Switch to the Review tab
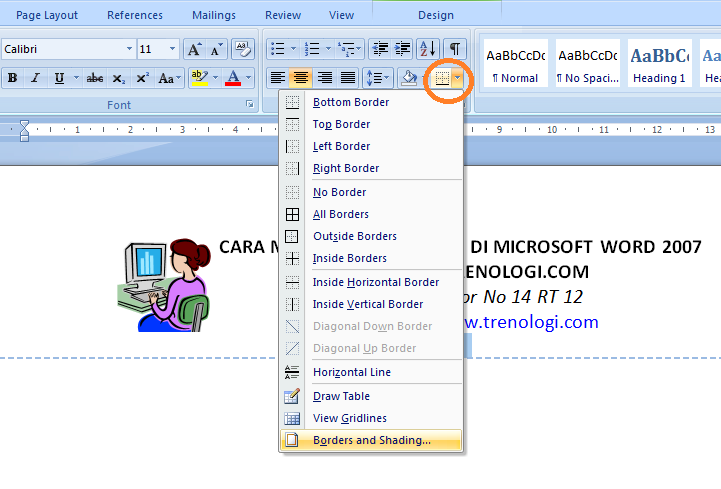The image size is (721, 489). tap(283, 15)
